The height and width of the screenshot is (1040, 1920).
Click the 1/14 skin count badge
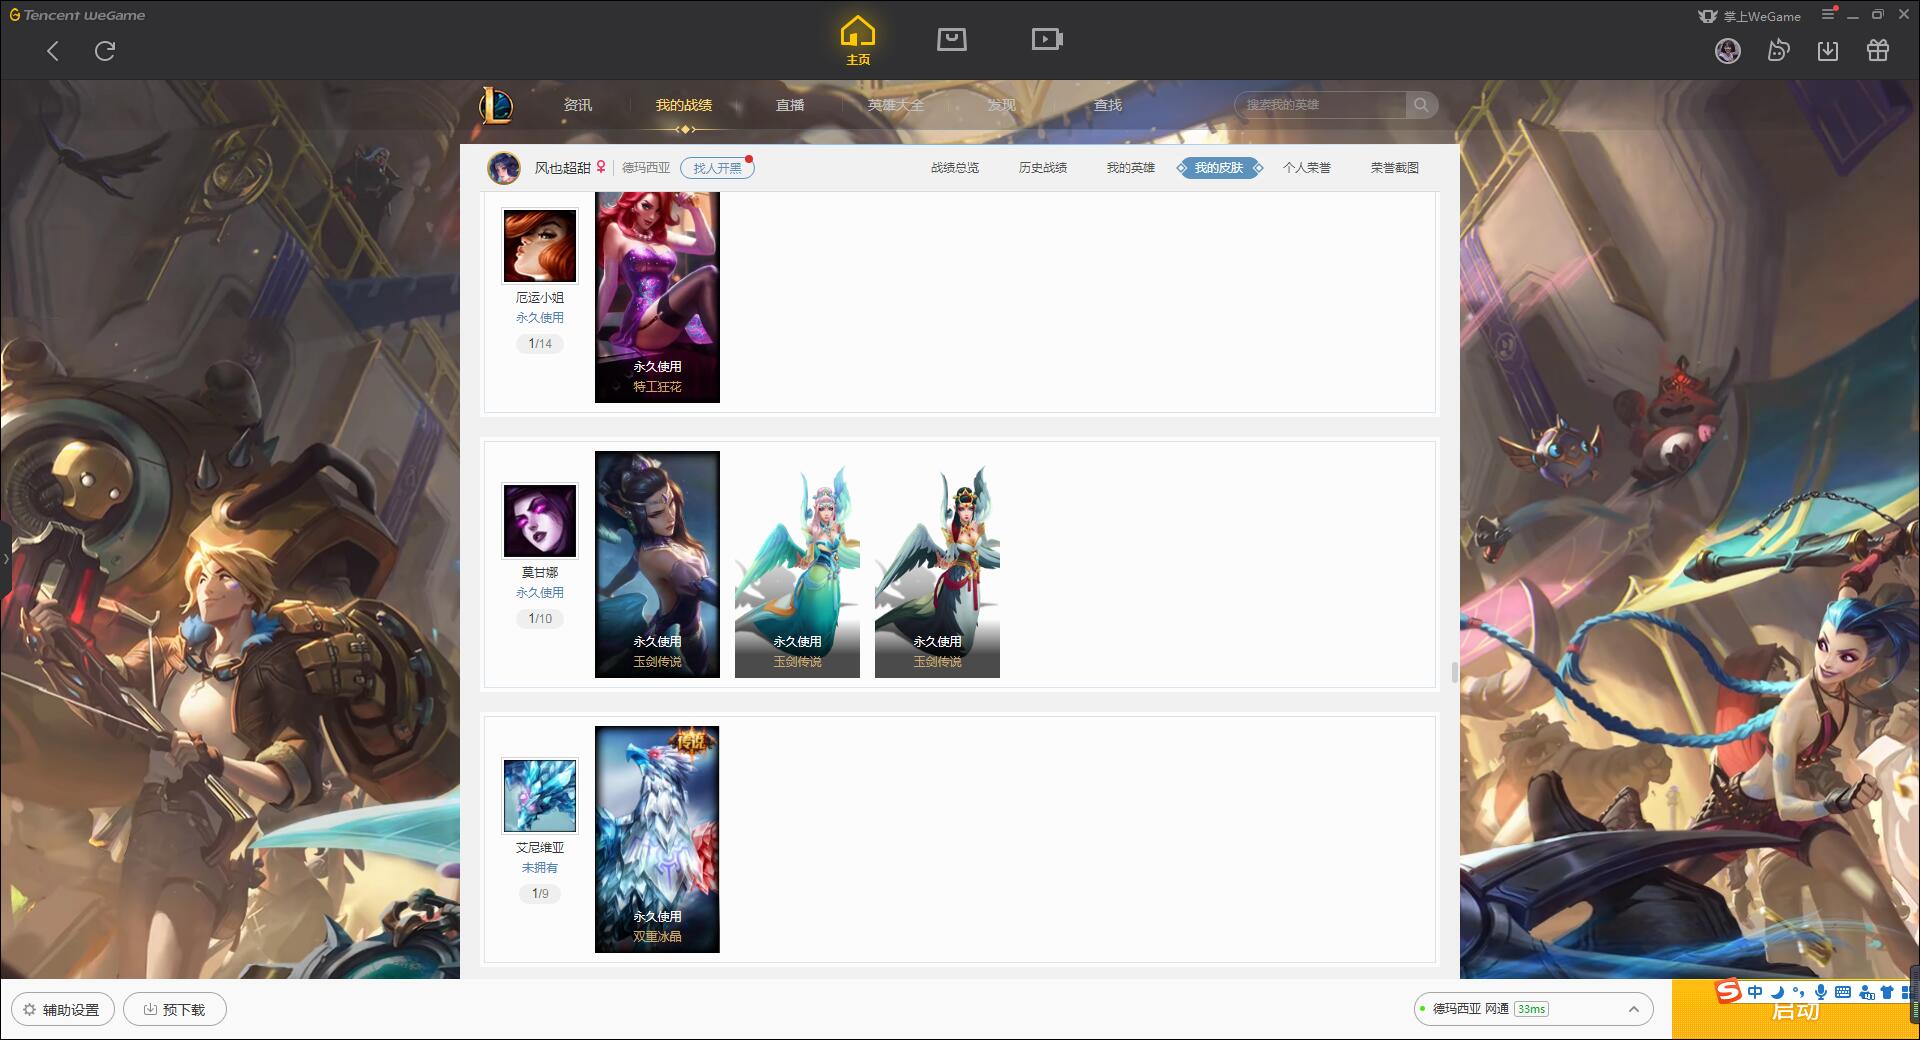(540, 344)
